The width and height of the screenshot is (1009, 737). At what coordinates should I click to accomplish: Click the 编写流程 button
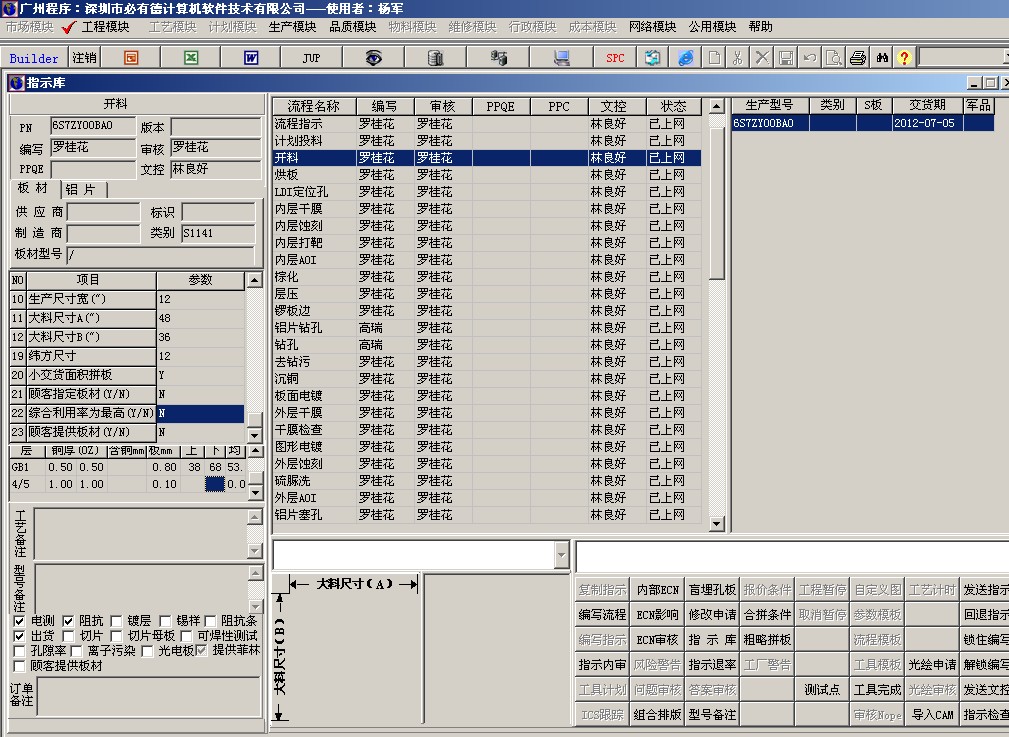(602, 615)
